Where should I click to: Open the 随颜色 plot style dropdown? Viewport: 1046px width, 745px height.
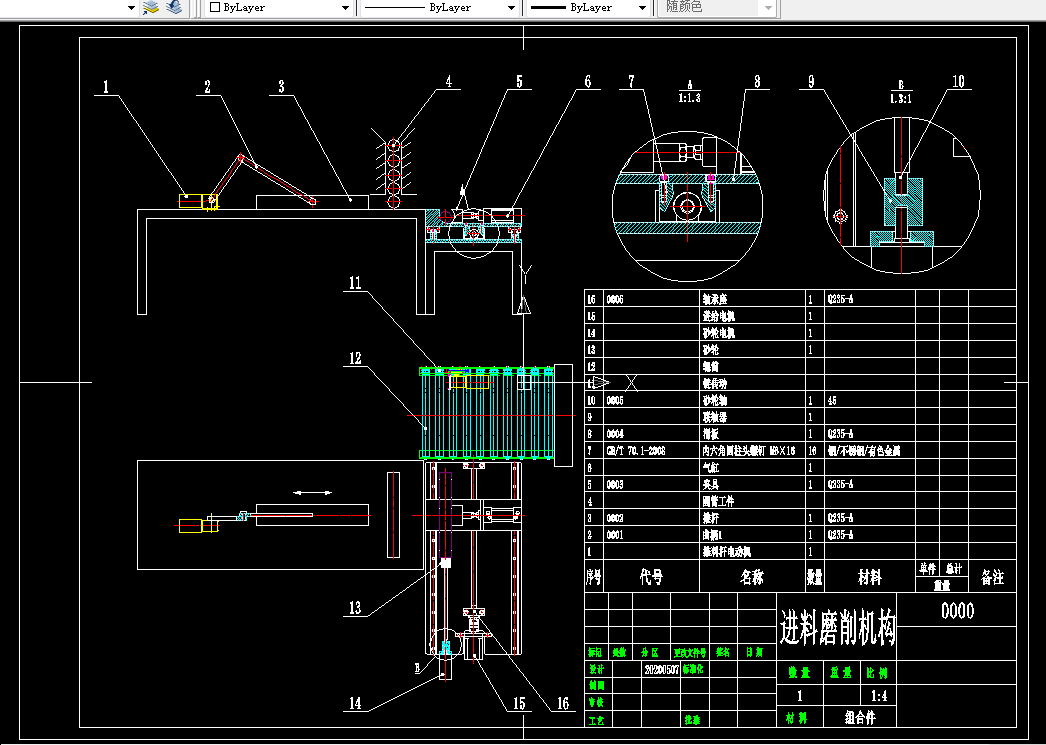(x=768, y=8)
